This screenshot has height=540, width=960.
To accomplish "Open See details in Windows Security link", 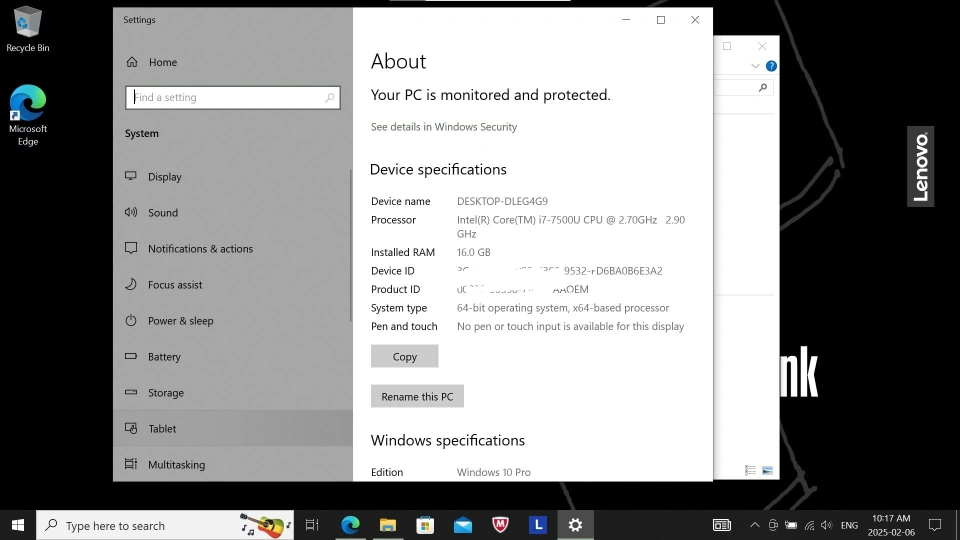I will (444, 127).
